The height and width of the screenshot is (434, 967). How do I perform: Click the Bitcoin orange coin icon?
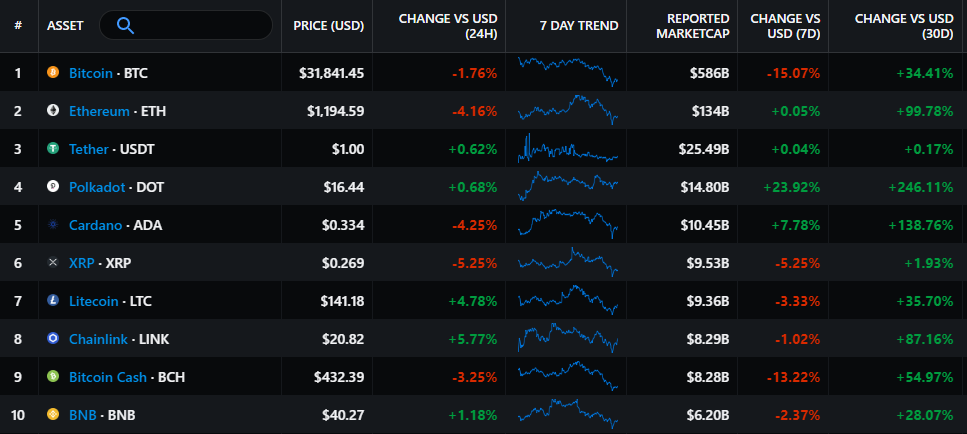tap(53, 73)
